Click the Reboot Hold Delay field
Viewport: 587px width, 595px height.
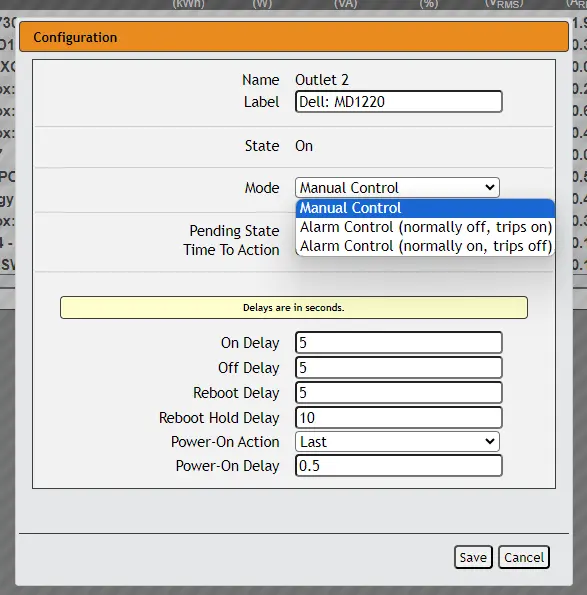click(x=398, y=418)
